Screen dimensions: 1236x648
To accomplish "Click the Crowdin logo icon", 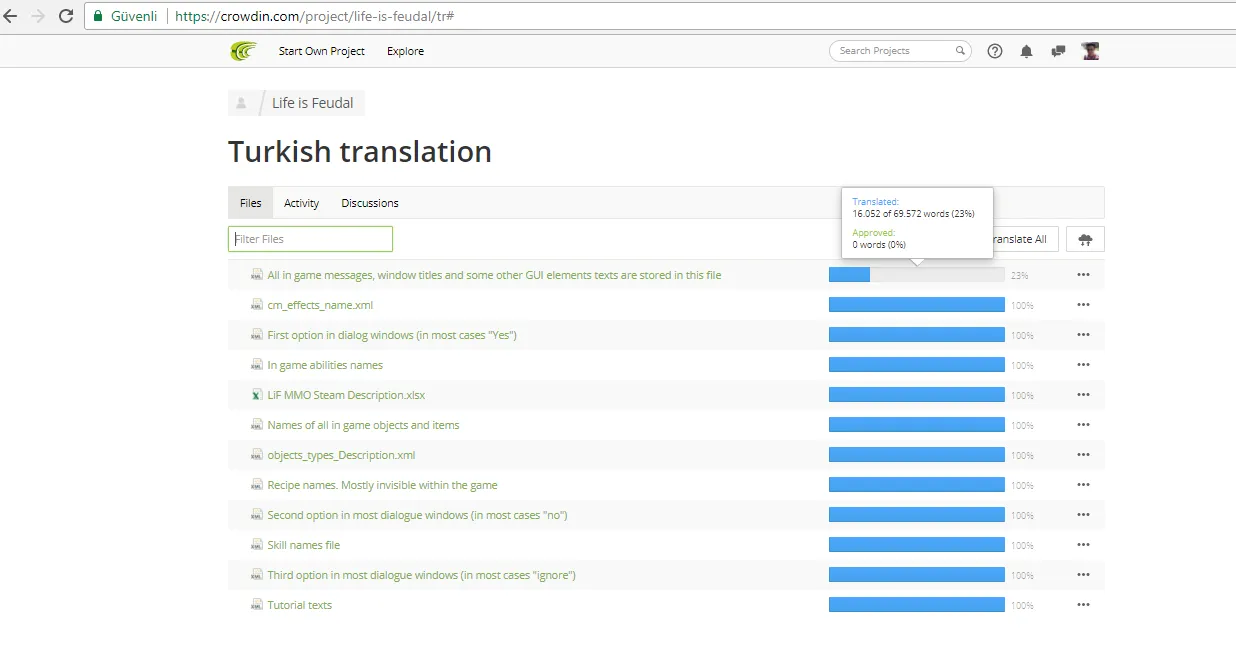I will (243, 51).
